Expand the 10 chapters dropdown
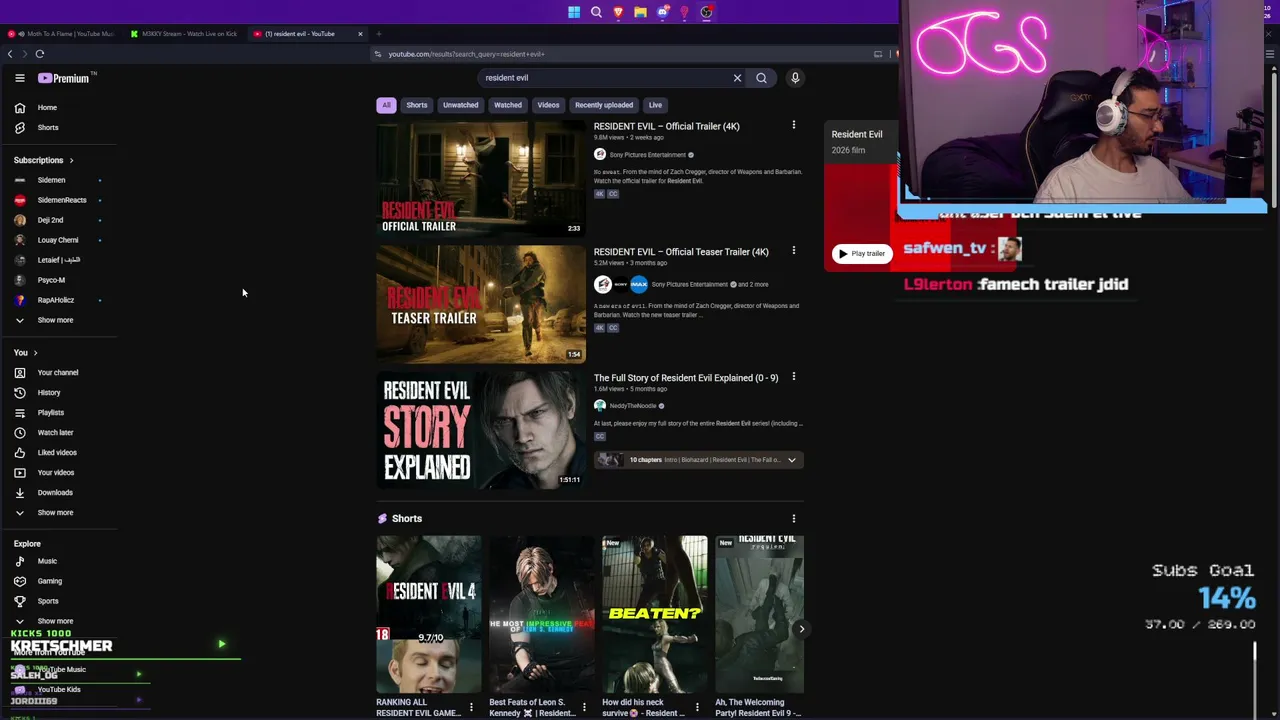The width and height of the screenshot is (1280, 720). (791, 460)
